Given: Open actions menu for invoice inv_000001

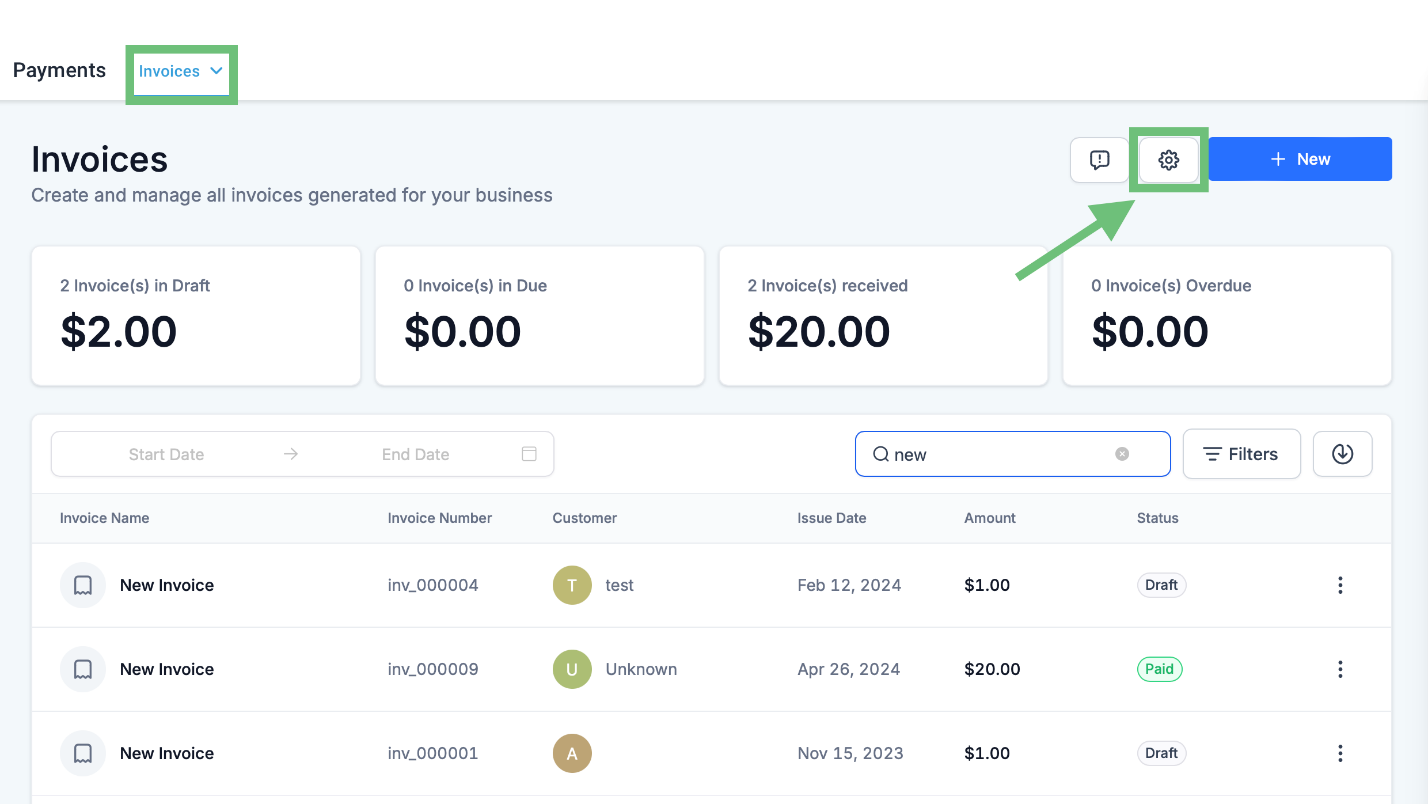Looking at the screenshot, I should click(x=1340, y=753).
